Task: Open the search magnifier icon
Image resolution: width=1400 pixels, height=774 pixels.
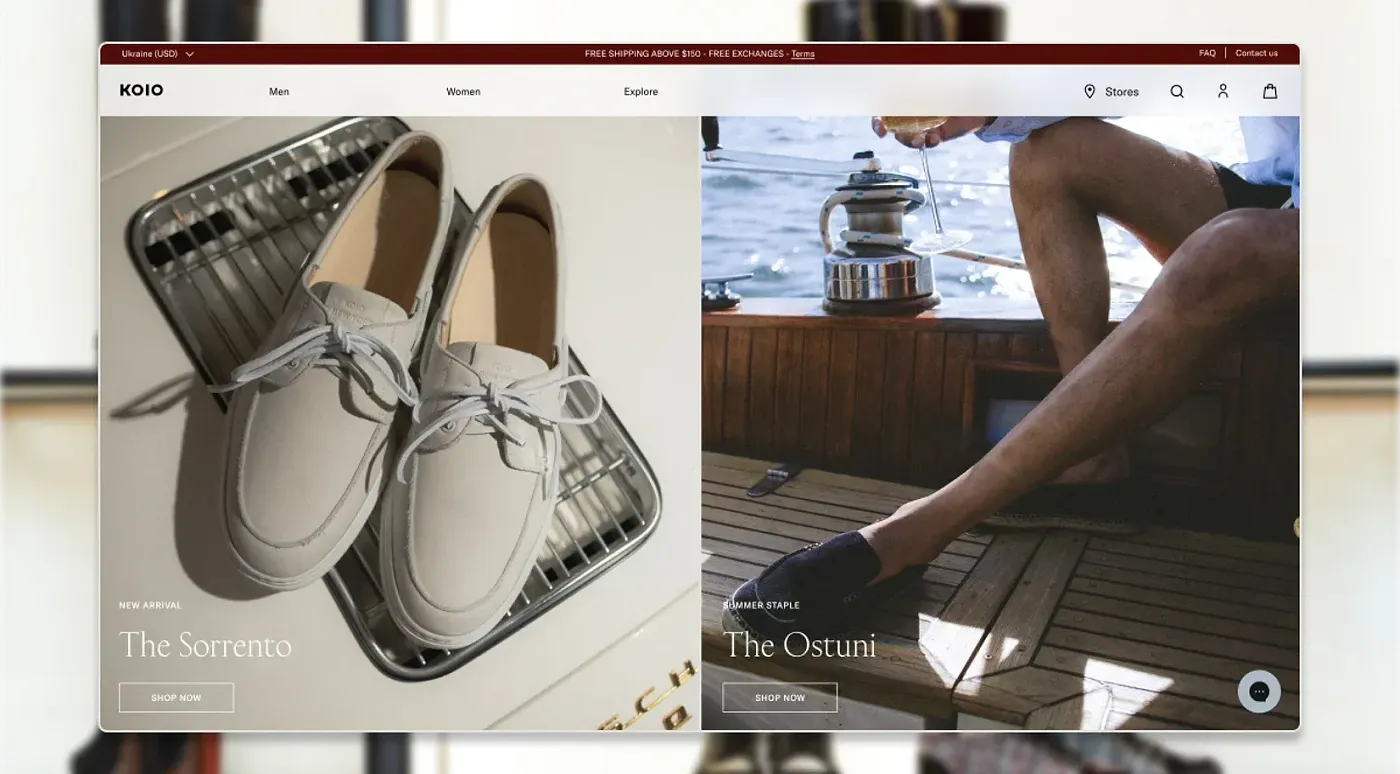Action: 1177,91
